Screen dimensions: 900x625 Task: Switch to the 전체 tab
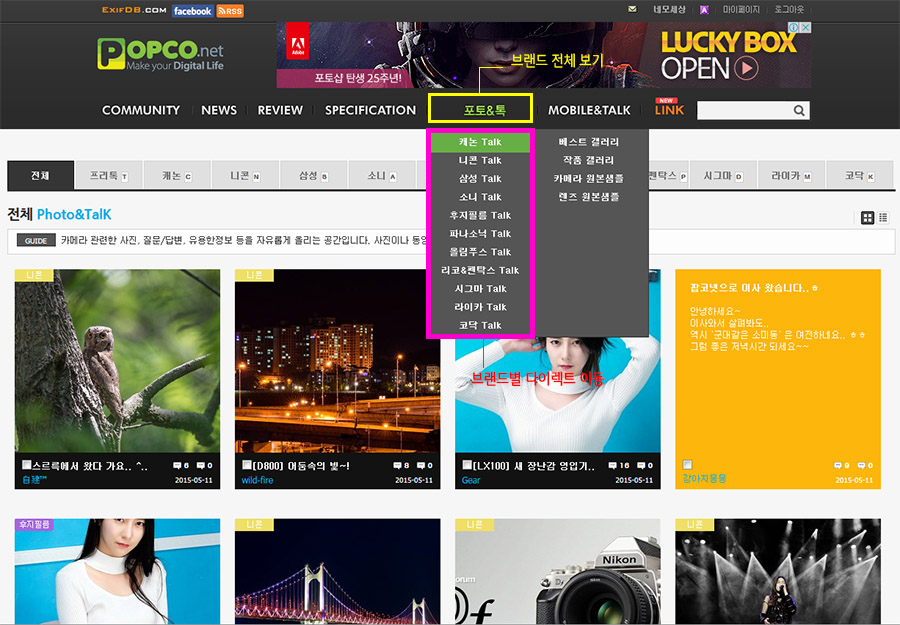click(x=41, y=175)
